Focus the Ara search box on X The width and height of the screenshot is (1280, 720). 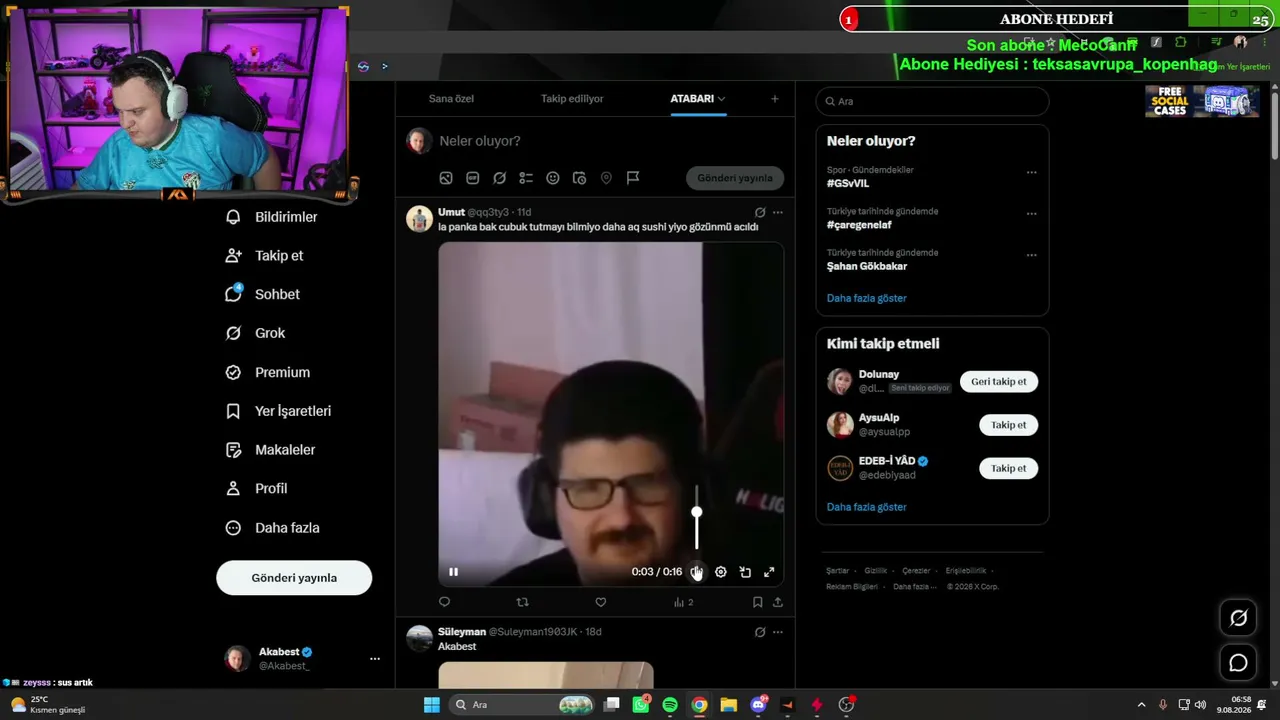pyautogui.click(x=932, y=101)
